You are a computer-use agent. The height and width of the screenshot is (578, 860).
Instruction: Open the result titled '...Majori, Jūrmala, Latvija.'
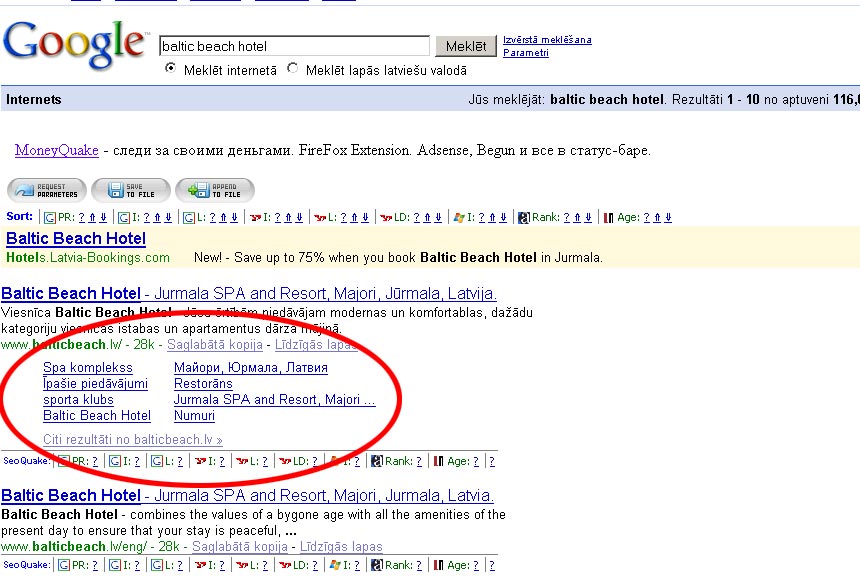tap(248, 294)
